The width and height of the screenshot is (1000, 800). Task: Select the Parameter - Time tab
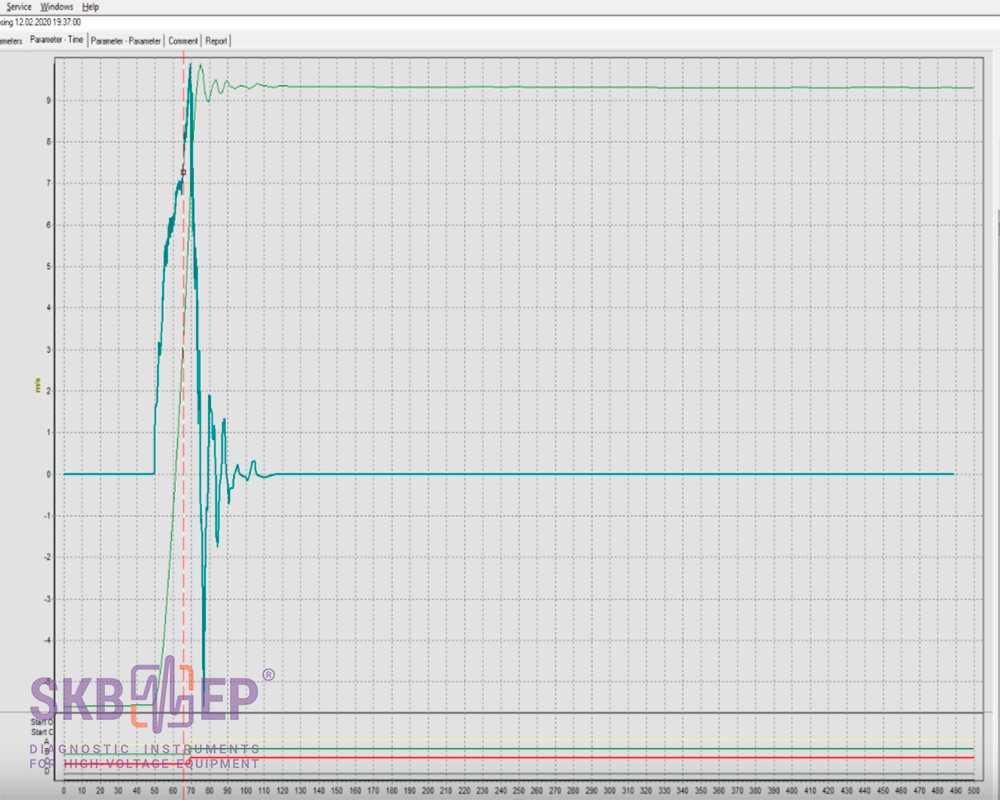(56, 40)
